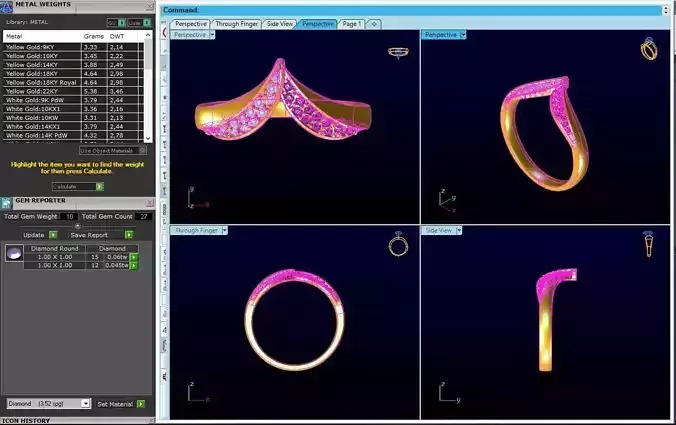This screenshot has height=425, width=676.
Task: Click the Grams column header
Action: pos(94,36)
